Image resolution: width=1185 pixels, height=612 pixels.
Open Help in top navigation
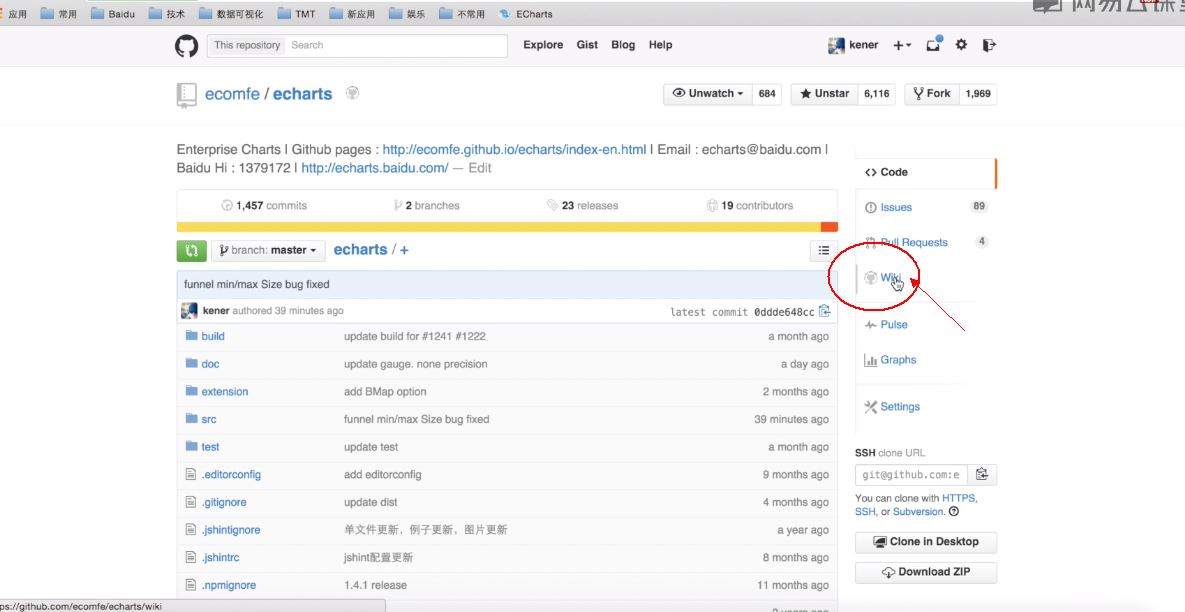point(661,45)
